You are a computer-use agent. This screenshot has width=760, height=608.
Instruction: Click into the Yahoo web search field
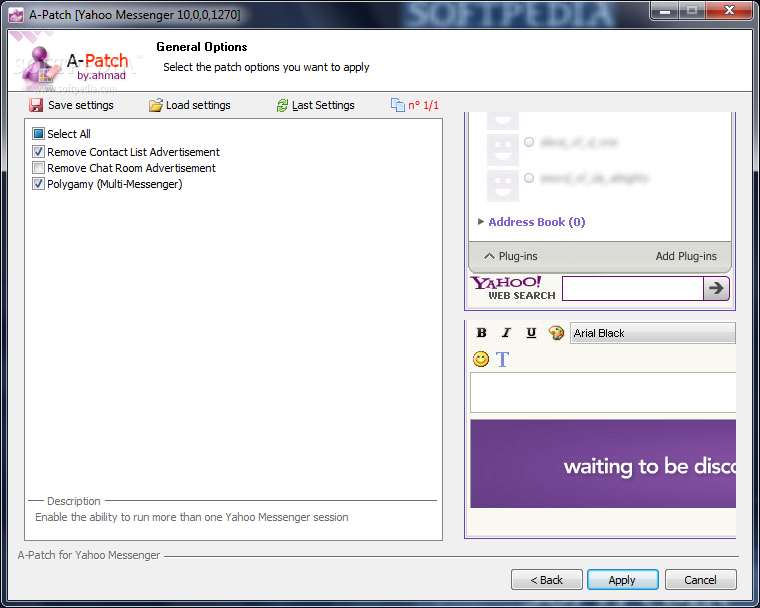(633, 288)
